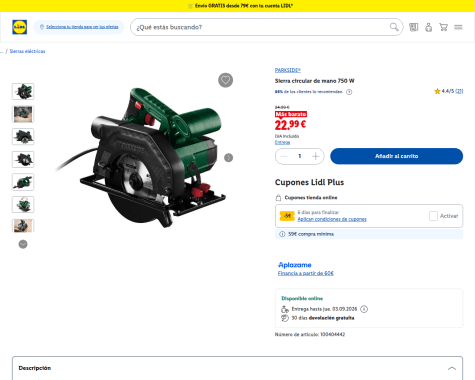Viewport: 475px width, 380px height.
Task: Open Financia a partir de 60€ link
Action: tap(306, 273)
